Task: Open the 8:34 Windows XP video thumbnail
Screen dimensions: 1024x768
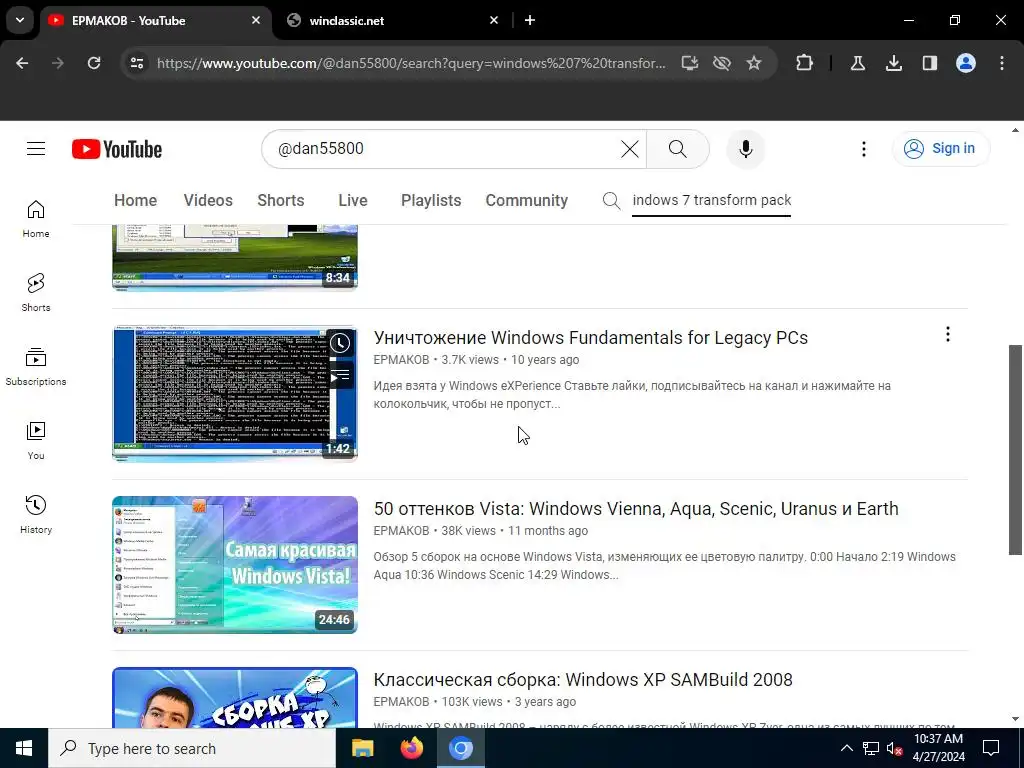Action: pyautogui.click(x=235, y=257)
